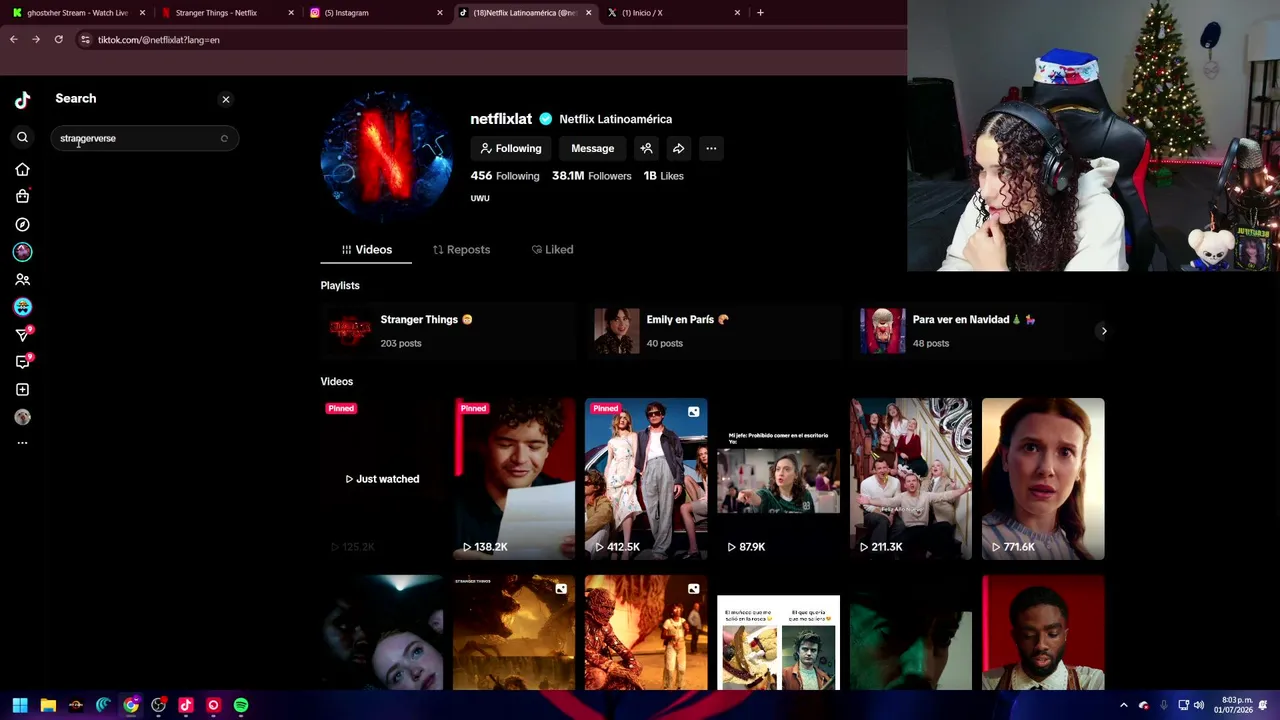Click the Message button
Viewport: 1280px width, 720px height.
(x=592, y=148)
